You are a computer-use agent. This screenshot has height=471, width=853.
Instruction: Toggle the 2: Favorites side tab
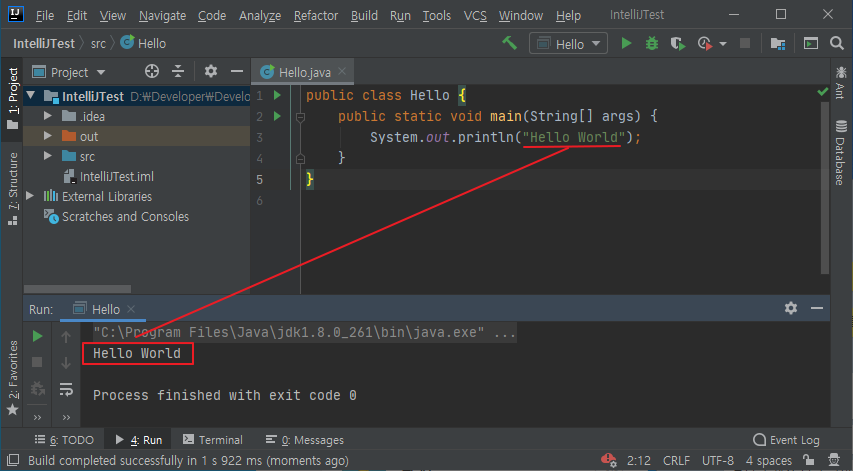point(13,377)
